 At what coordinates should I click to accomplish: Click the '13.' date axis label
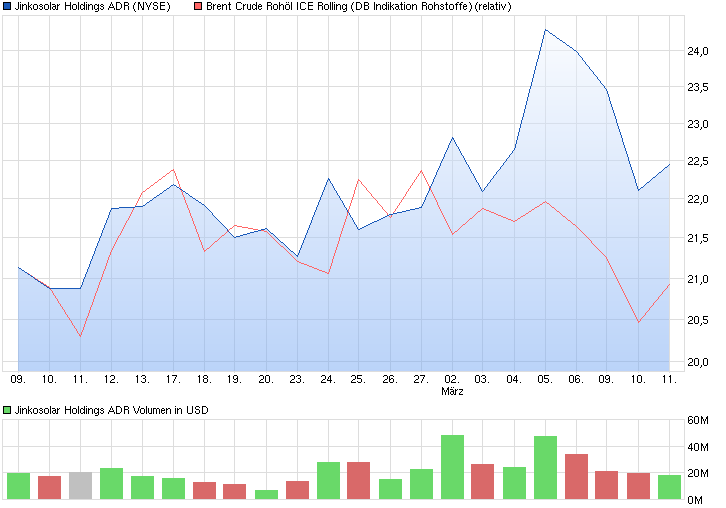coord(142,379)
